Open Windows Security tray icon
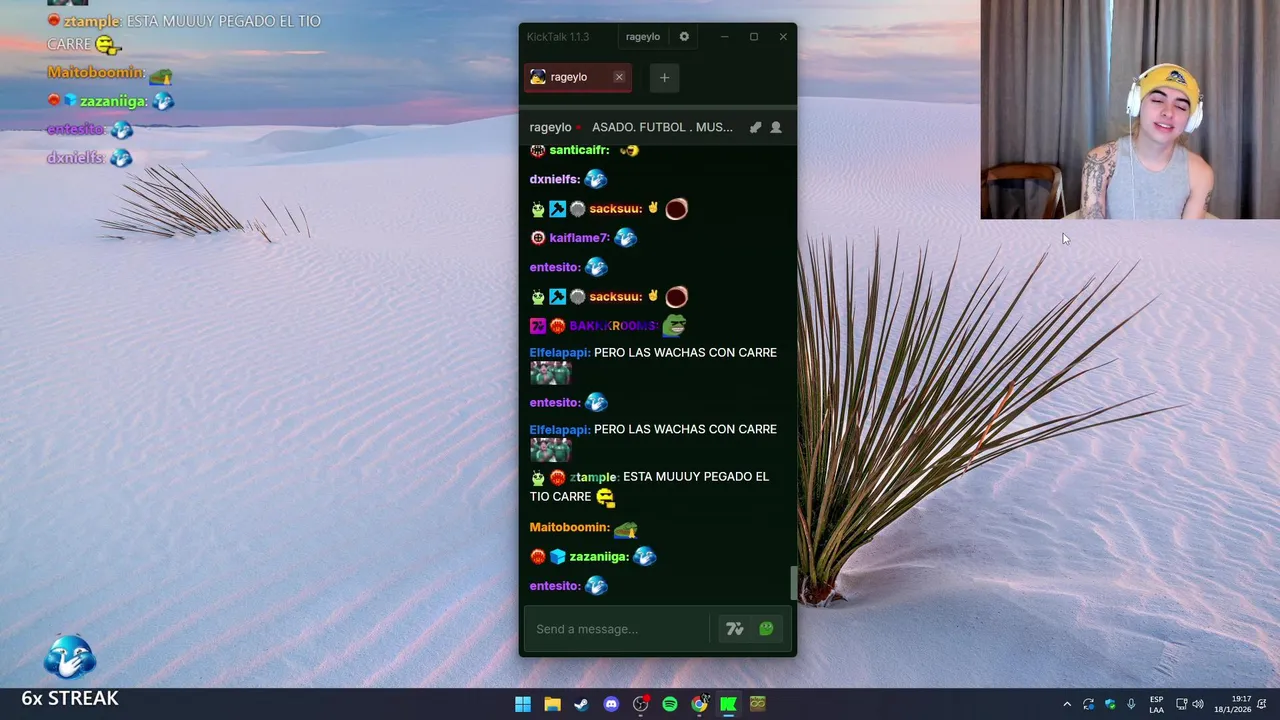The height and width of the screenshot is (720, 1280). click(1110, 704)
